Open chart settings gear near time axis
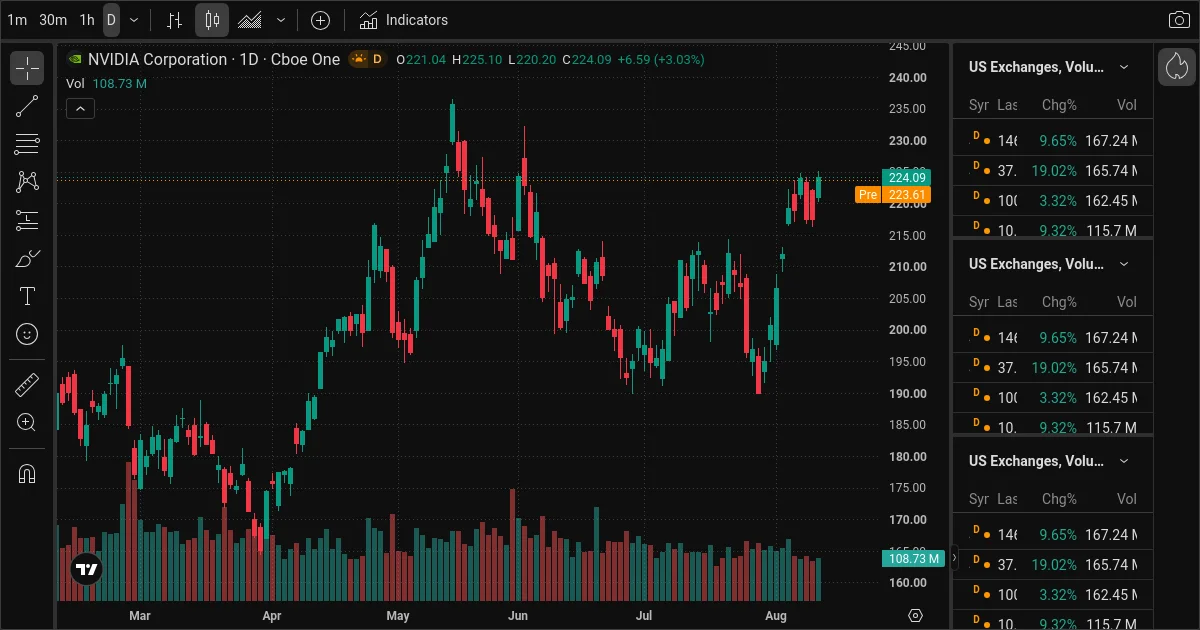1200x630 pixels. pos(915,616)
